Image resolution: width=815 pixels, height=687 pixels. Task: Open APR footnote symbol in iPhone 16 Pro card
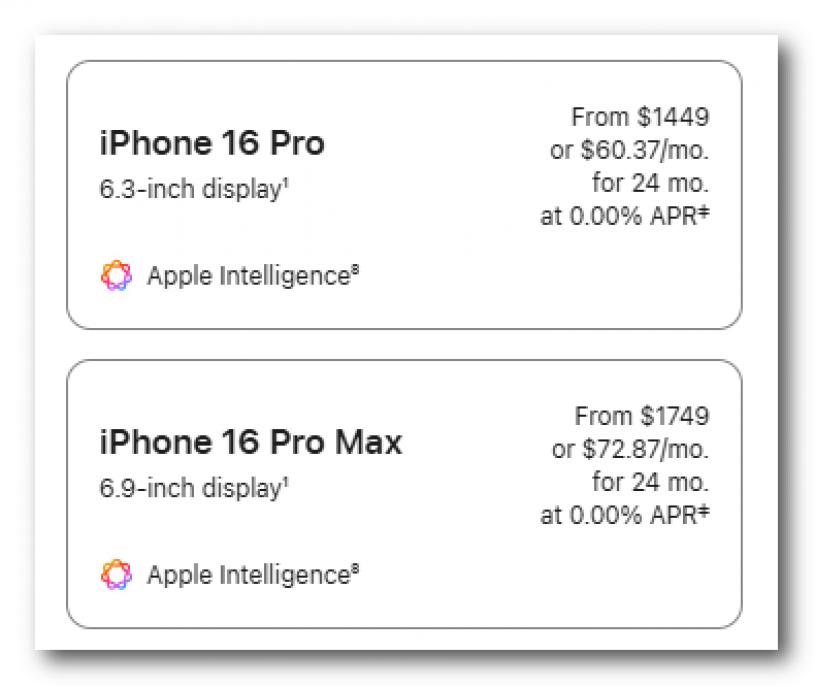(704, 214)
